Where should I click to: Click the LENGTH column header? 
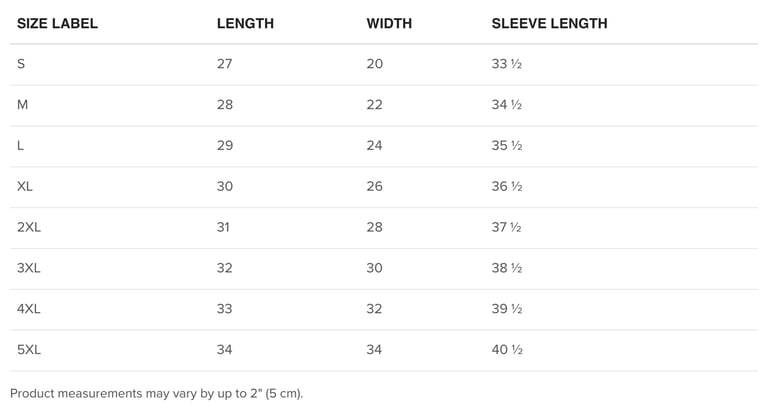245,24
